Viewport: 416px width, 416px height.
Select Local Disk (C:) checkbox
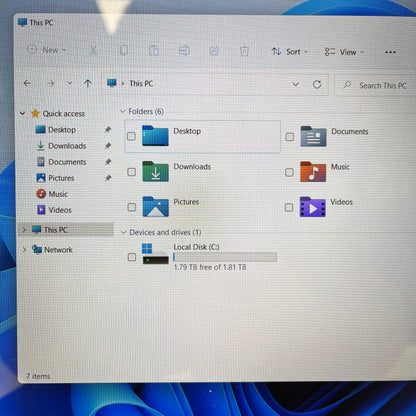(x=132, y=257)
